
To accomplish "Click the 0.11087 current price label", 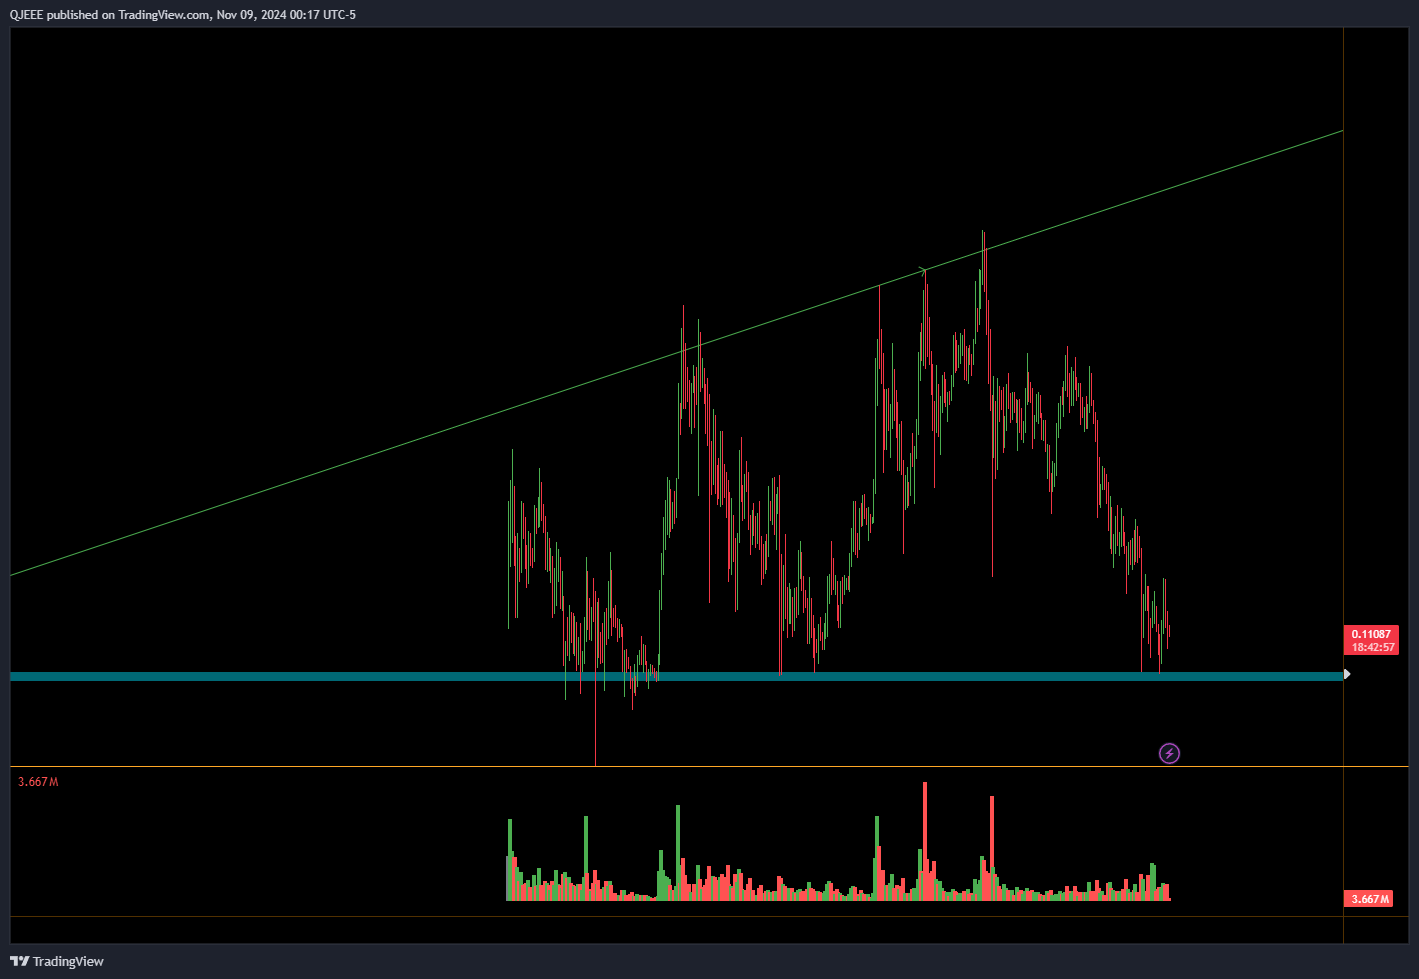I will 1371,634.
